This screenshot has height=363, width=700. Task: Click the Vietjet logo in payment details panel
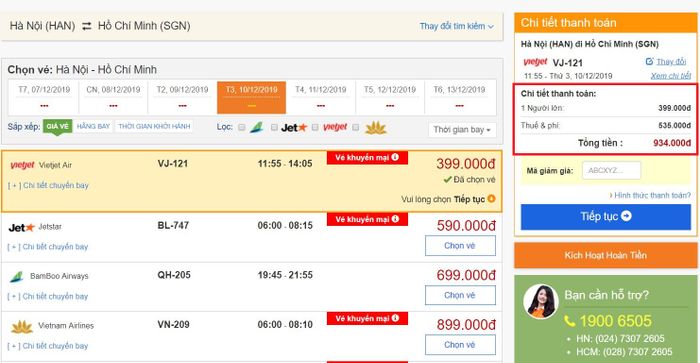click(x=535, y=62)
